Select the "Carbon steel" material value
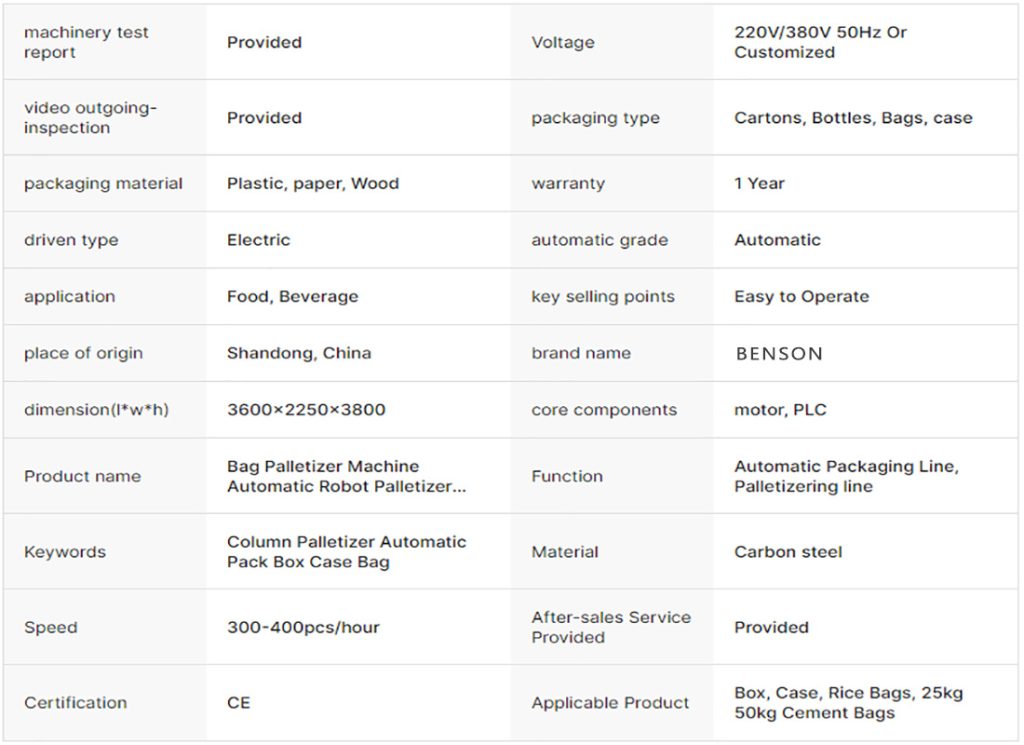This screenshot has height=745, width=1024. click(x=788, y=552)
